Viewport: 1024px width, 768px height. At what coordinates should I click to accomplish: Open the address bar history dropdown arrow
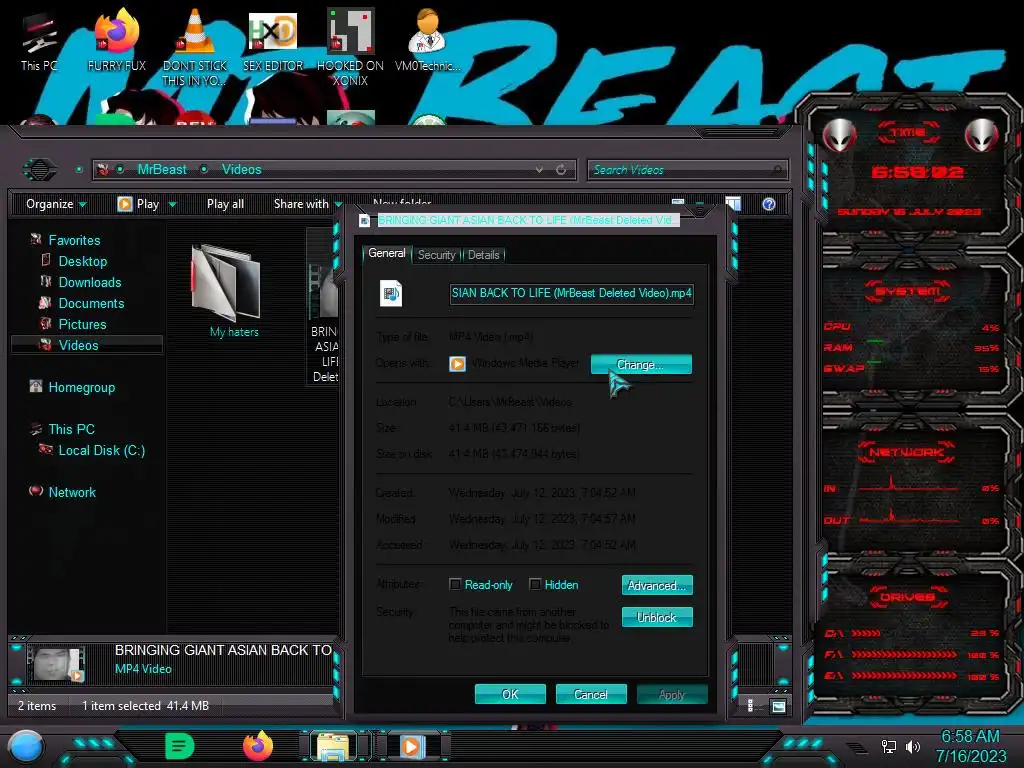(539, 170)
